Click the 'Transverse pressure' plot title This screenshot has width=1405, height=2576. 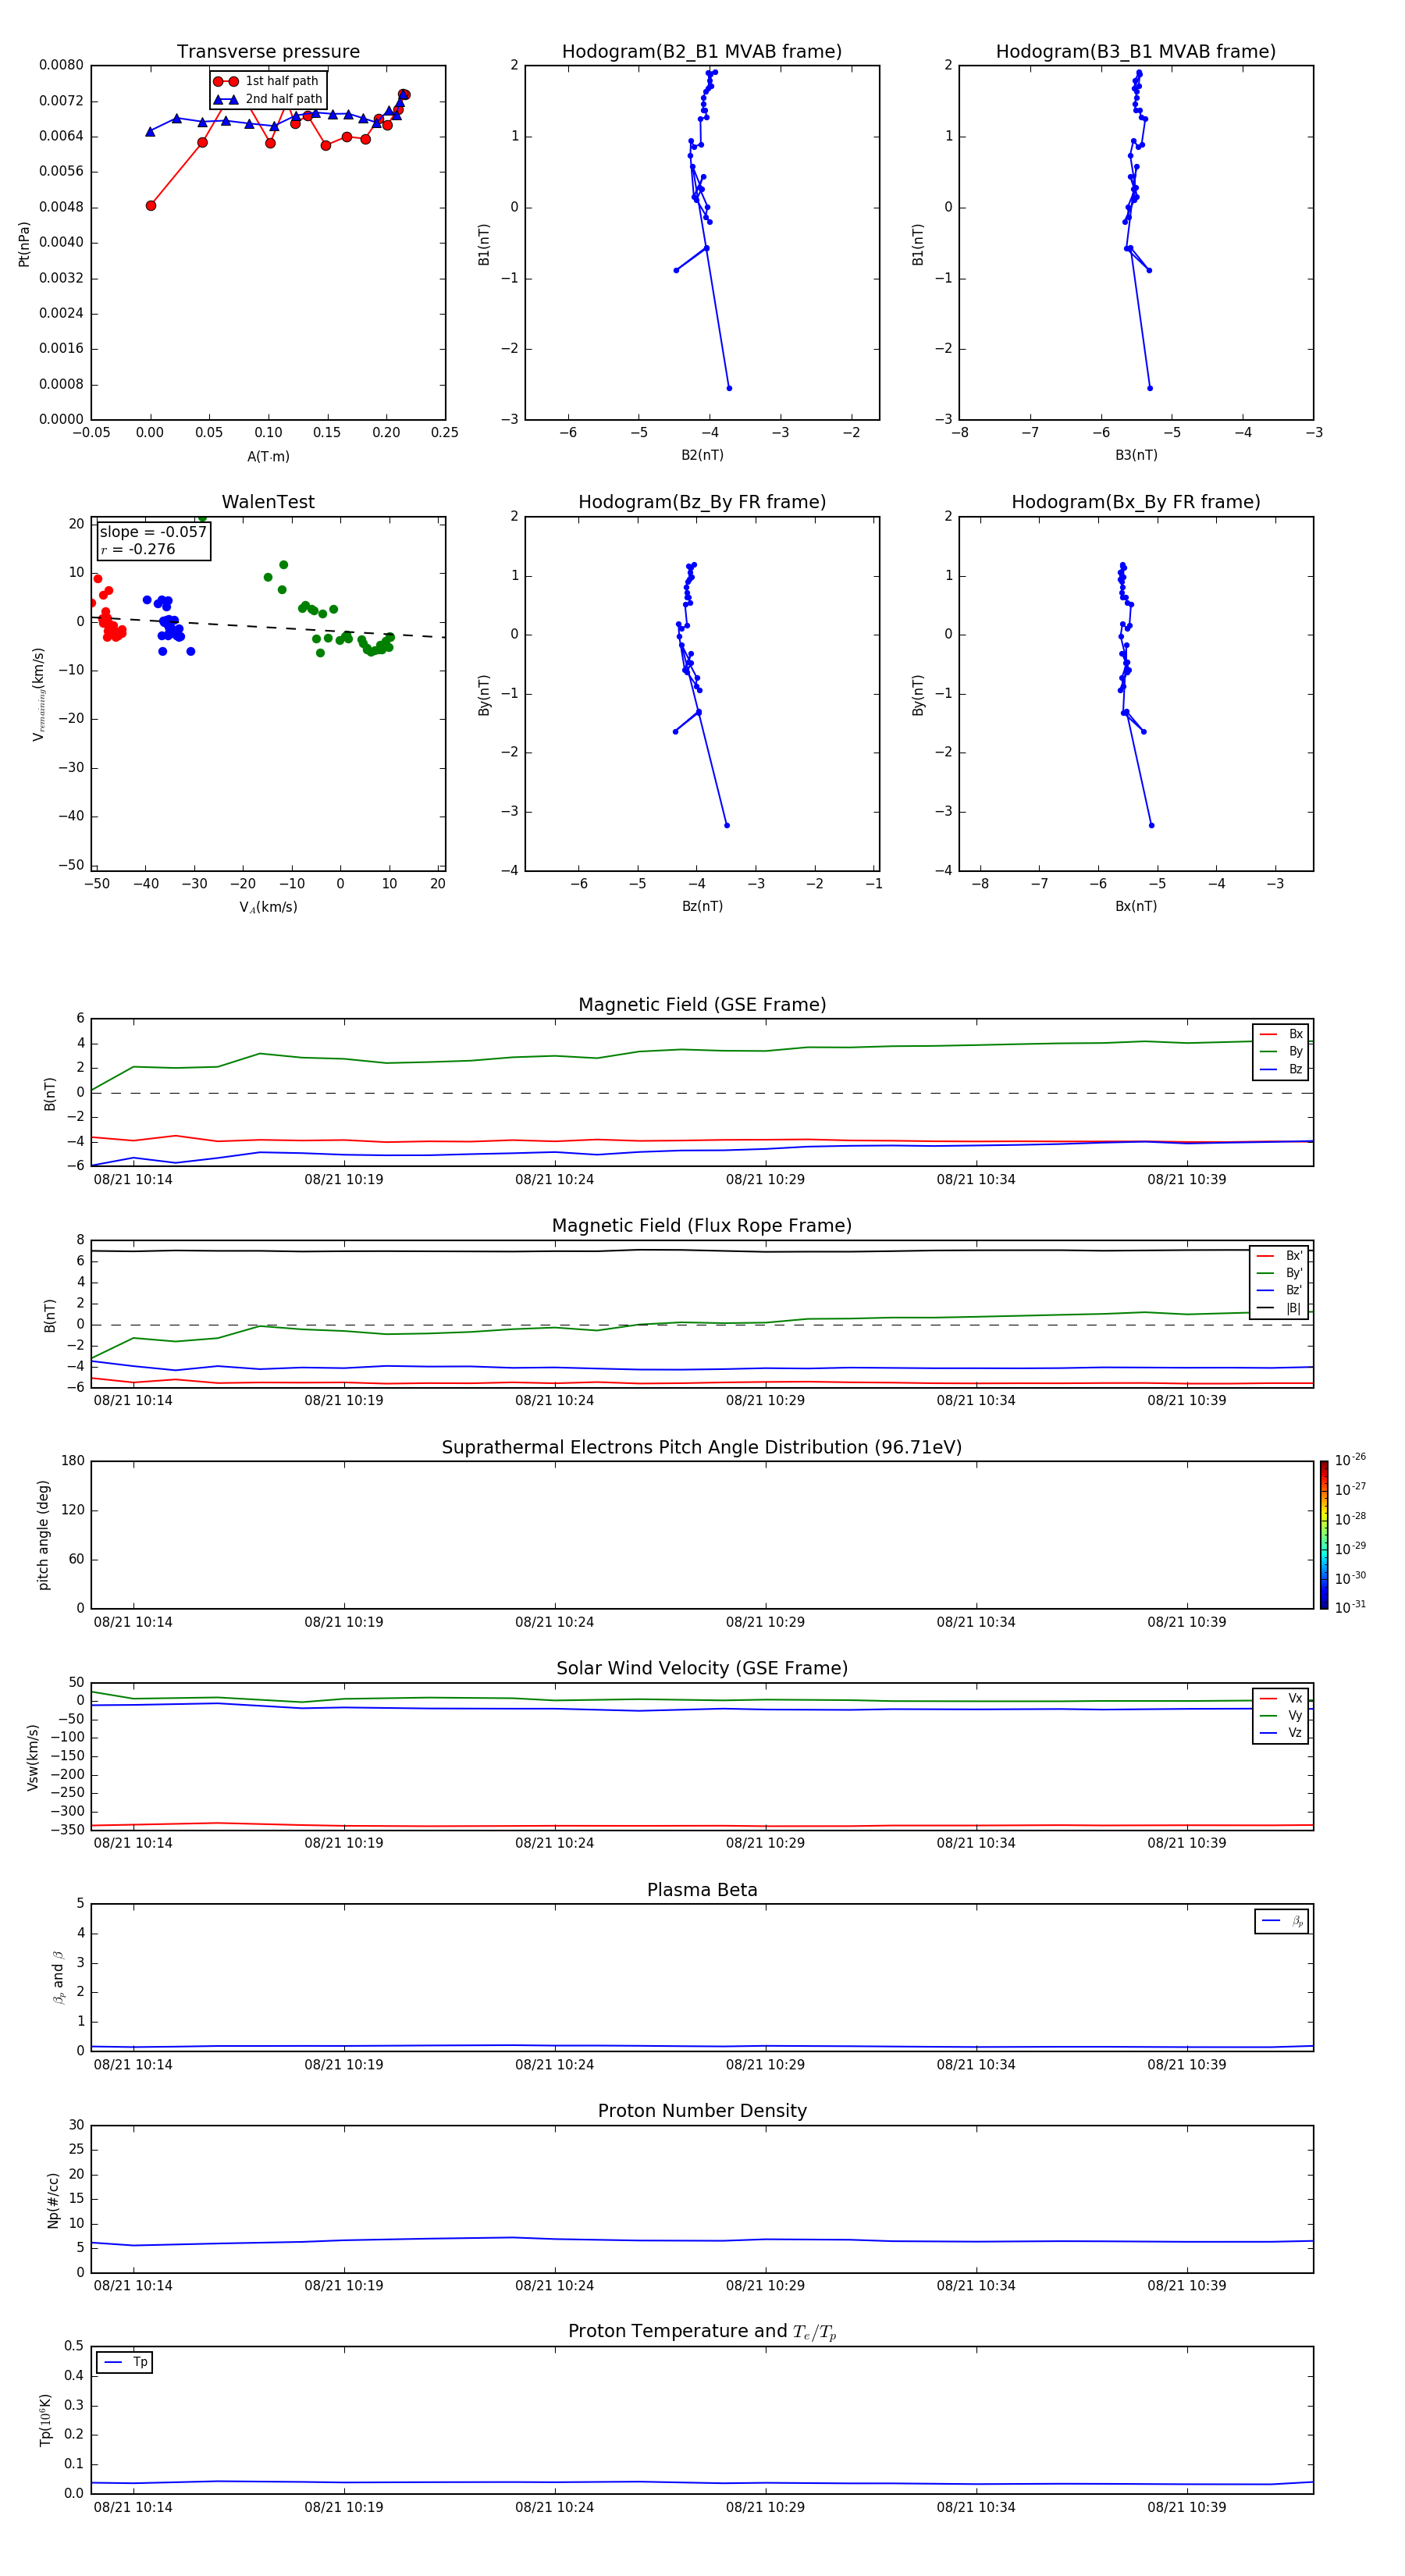tap(268, 52)
